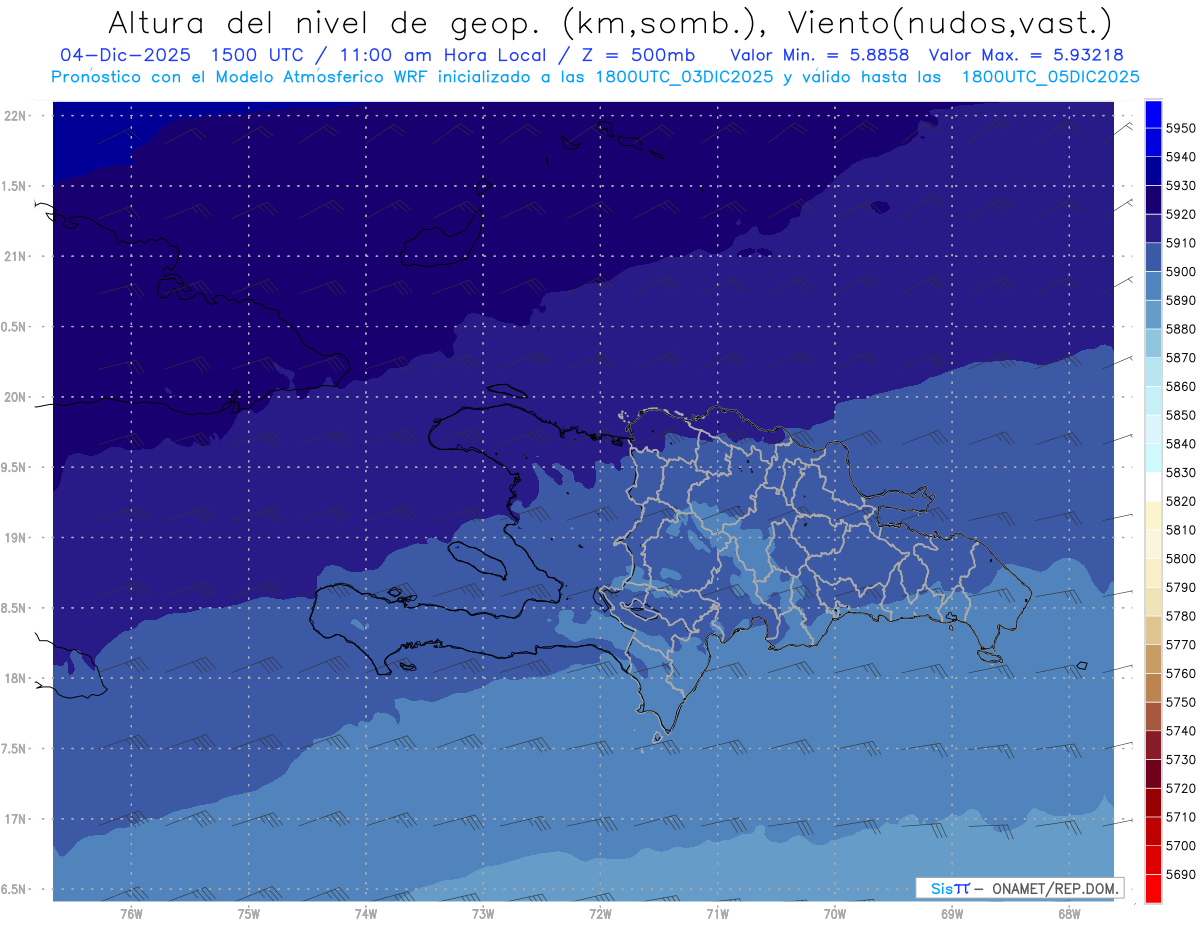
Task: Click the bright blue swatch above 5950
Action: point(1152,113)
